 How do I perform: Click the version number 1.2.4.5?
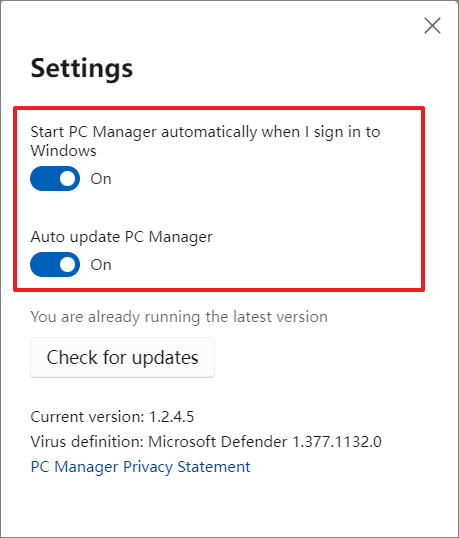(172, 417)
